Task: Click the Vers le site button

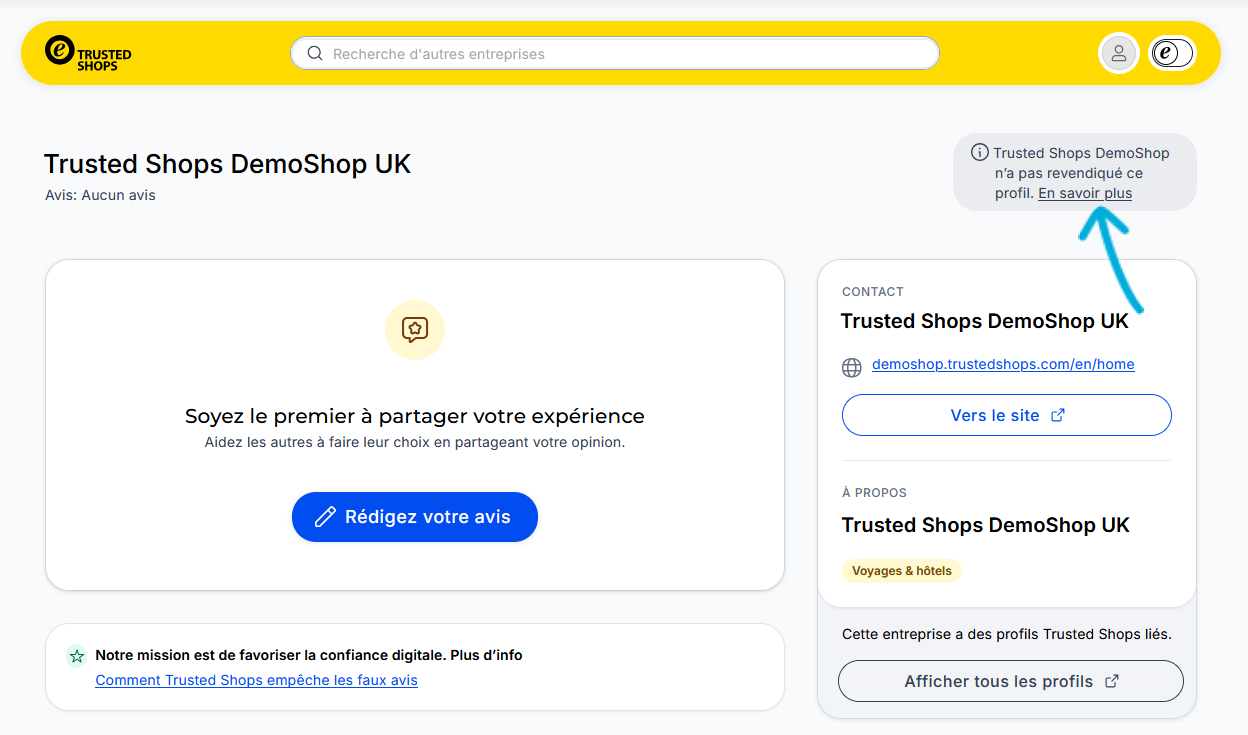Action: point(1007,415)
